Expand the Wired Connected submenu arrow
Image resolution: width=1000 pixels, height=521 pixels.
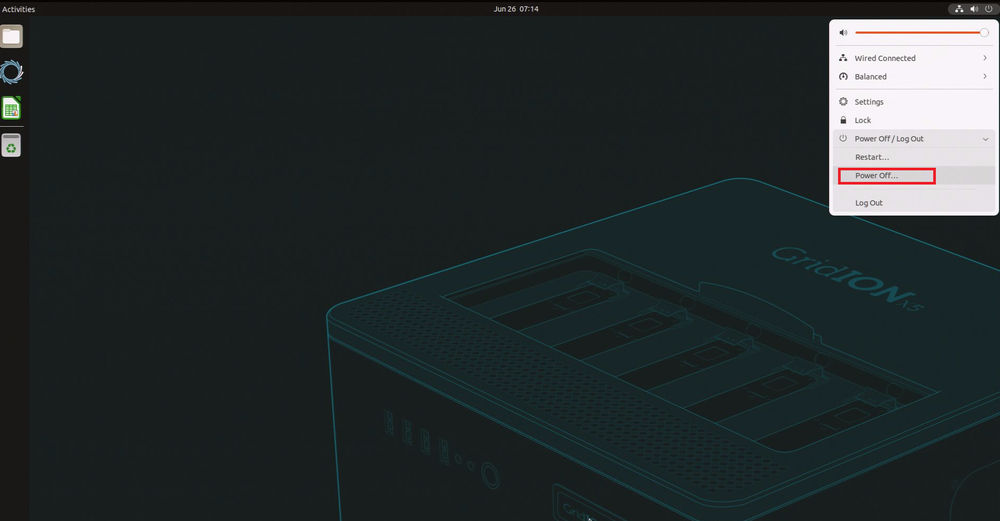point(985,58)
